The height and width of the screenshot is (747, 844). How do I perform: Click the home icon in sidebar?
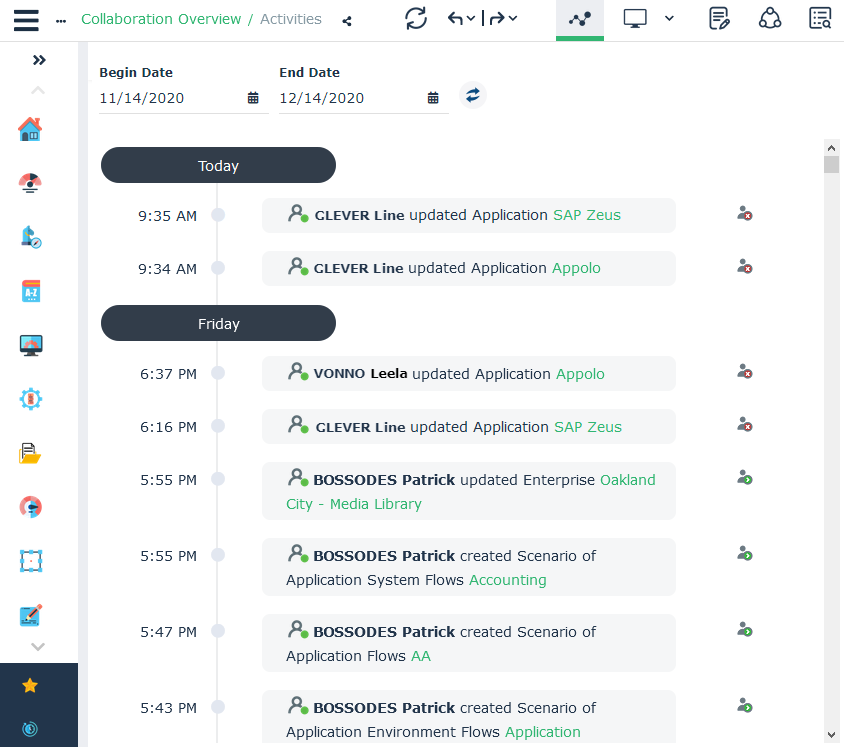[30, 129]
